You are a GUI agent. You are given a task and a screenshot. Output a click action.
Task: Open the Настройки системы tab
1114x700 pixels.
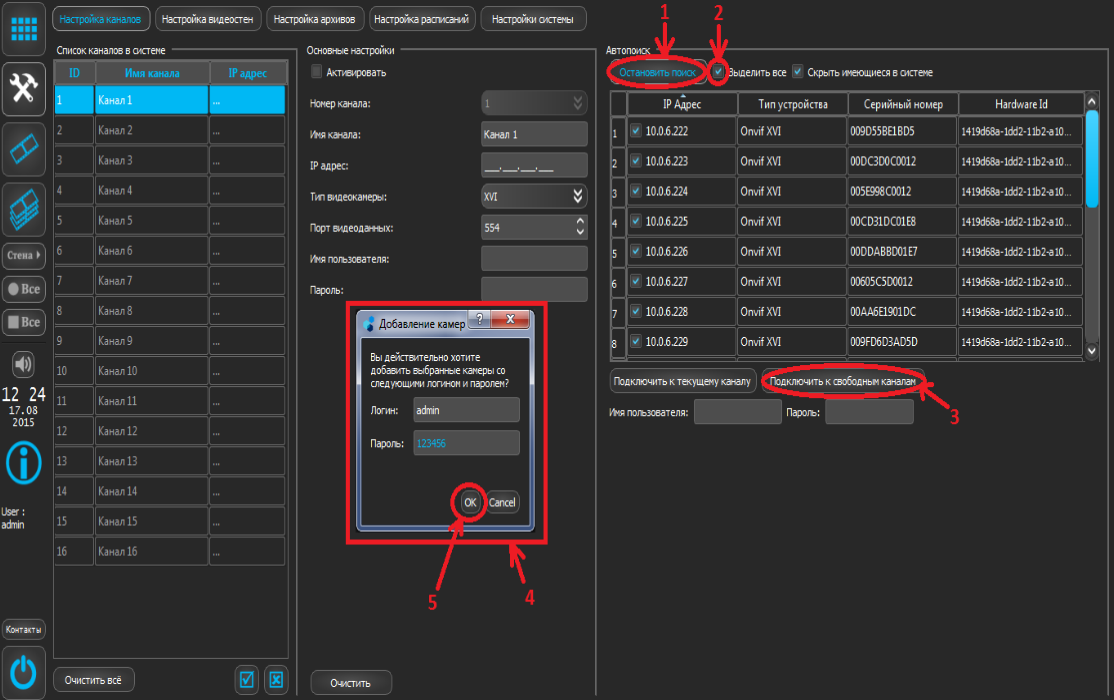(x=533, y=18)
